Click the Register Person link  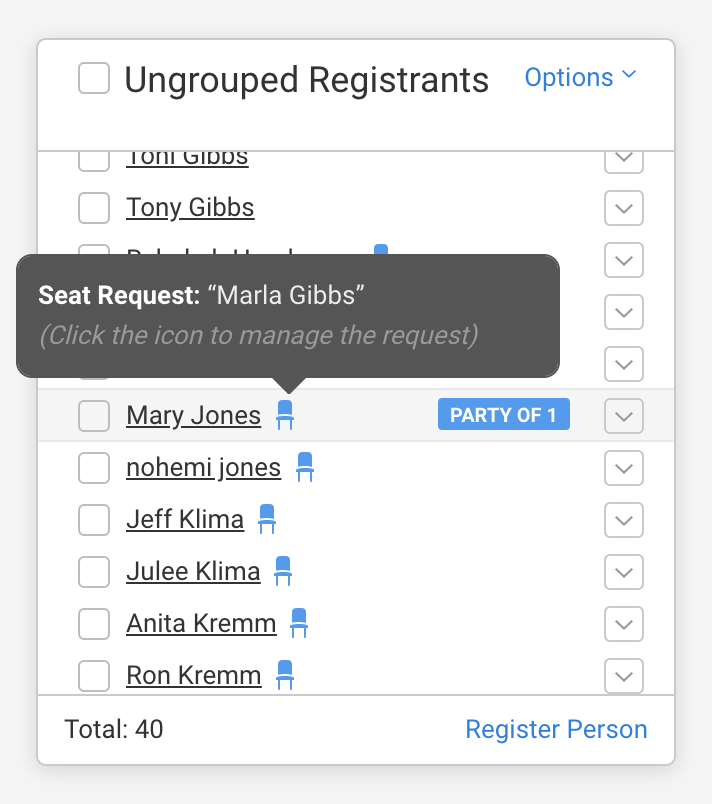point(556,730)
